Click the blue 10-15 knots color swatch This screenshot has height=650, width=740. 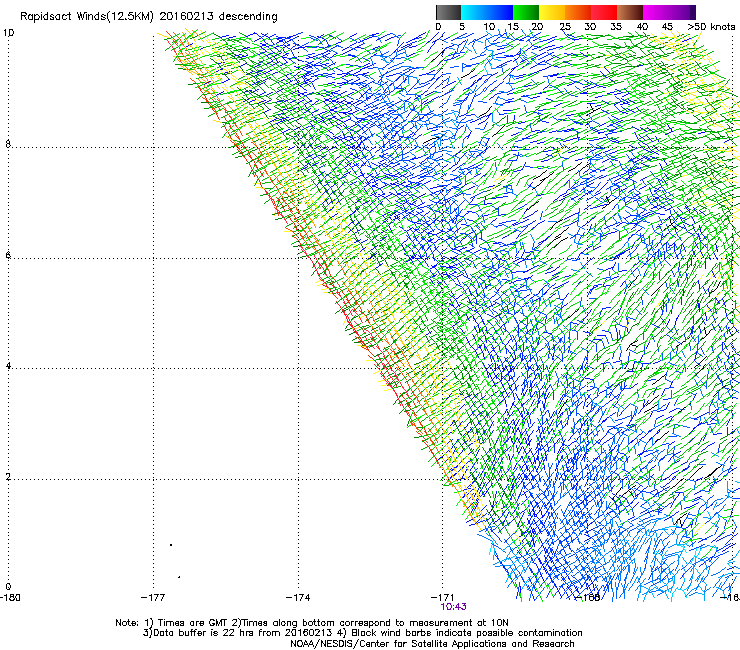pos(500,12)
